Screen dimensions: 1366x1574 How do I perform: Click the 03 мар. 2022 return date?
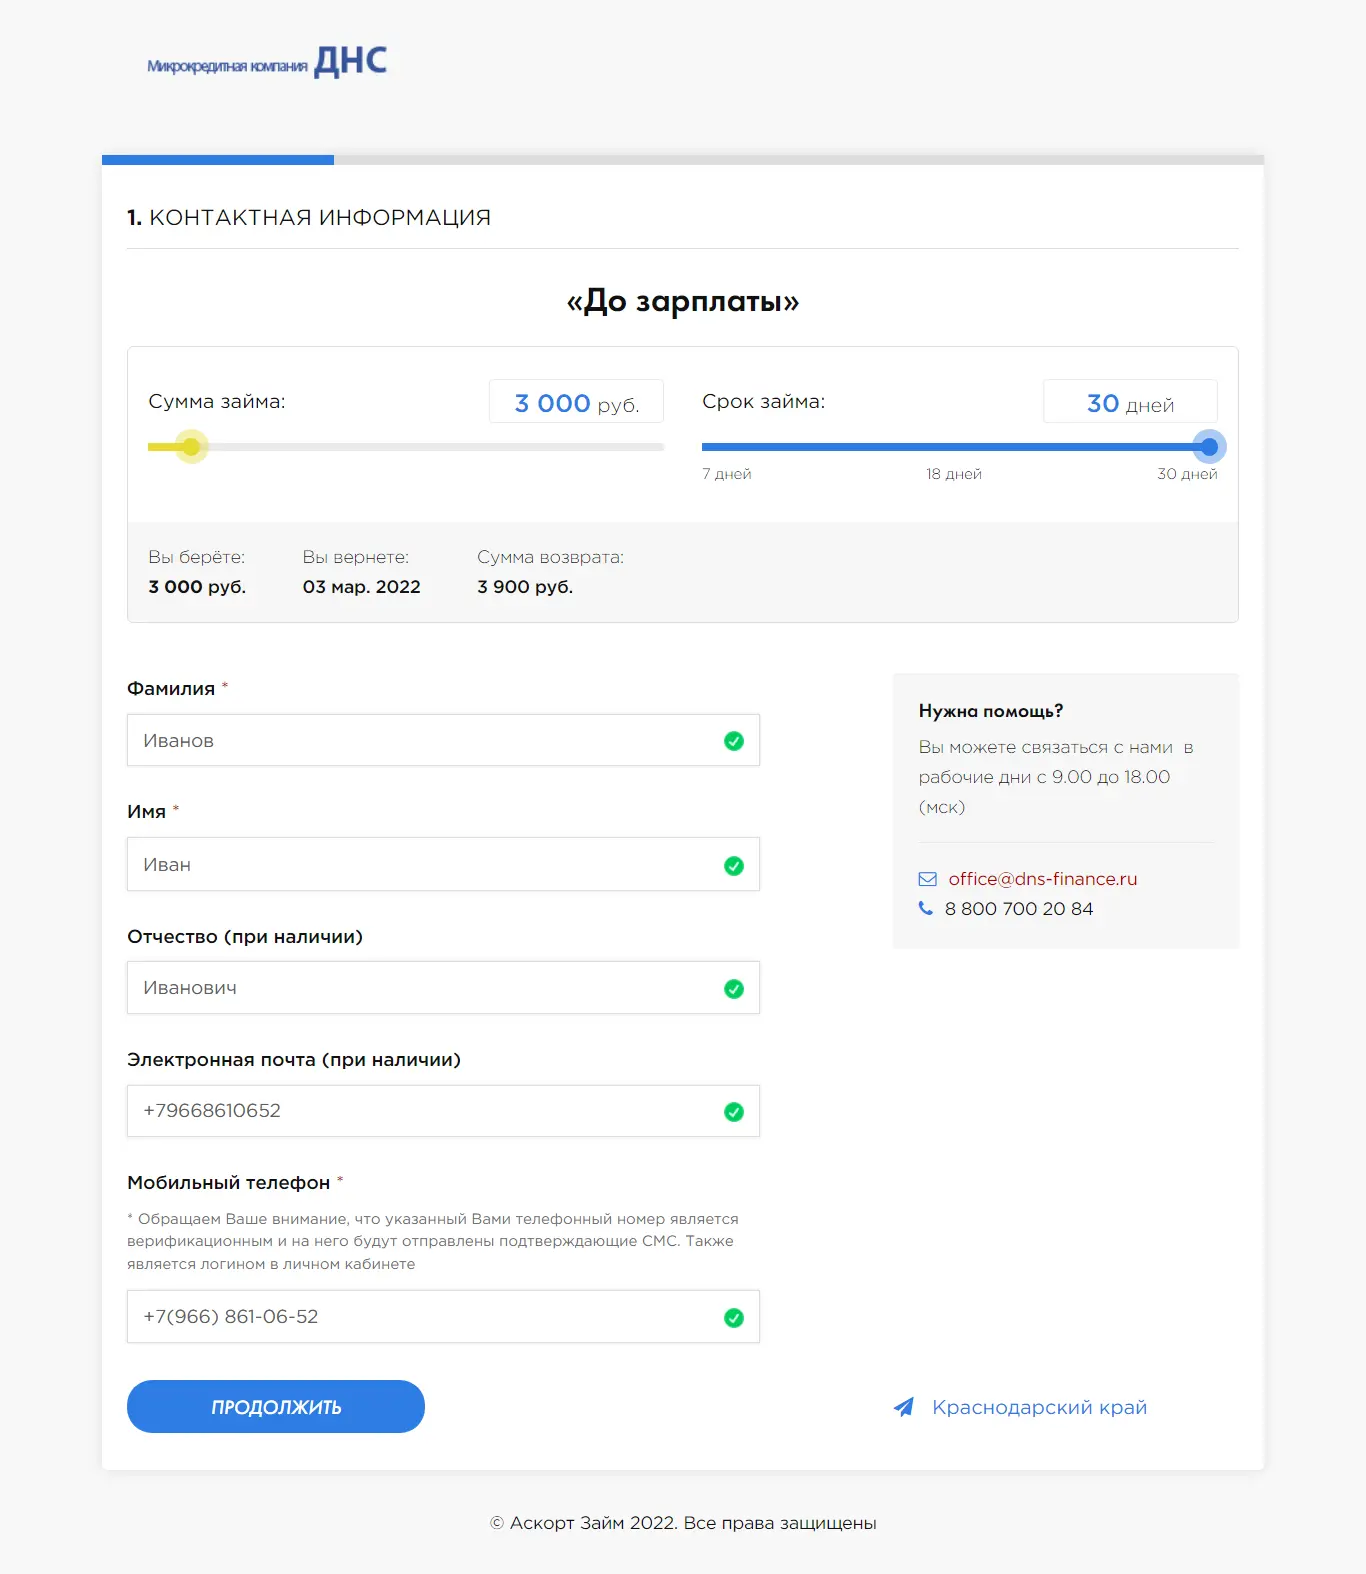coord(362,587)
